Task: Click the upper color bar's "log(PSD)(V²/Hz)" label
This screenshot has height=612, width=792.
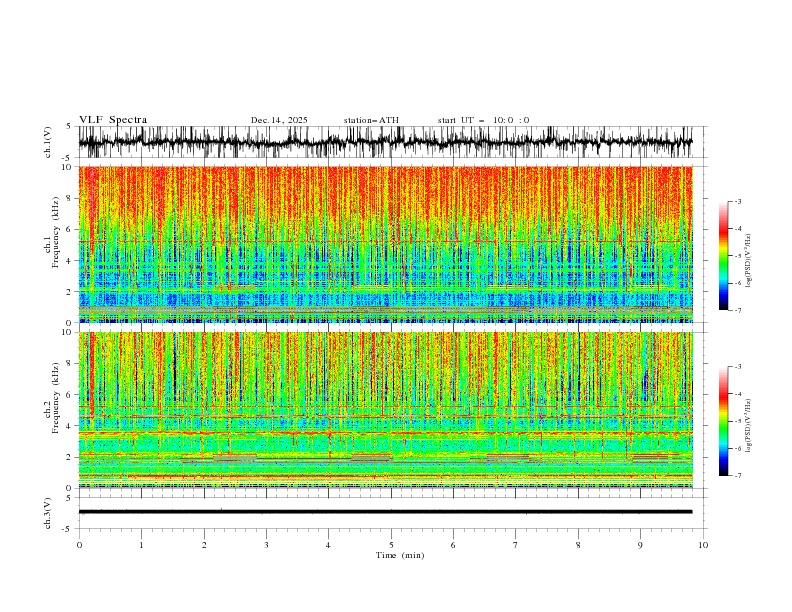Action: [x=748, y=261]
